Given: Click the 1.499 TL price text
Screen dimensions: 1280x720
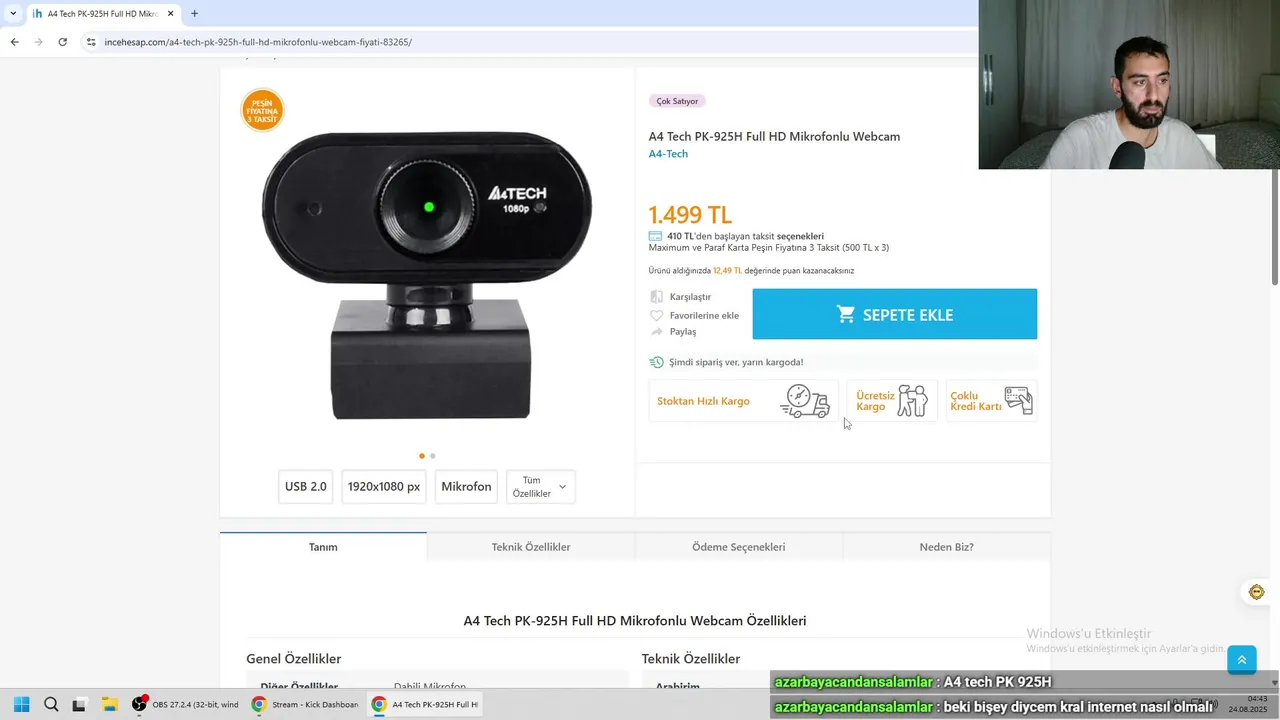Looking at the screenshot, I should tap(690, 215).
